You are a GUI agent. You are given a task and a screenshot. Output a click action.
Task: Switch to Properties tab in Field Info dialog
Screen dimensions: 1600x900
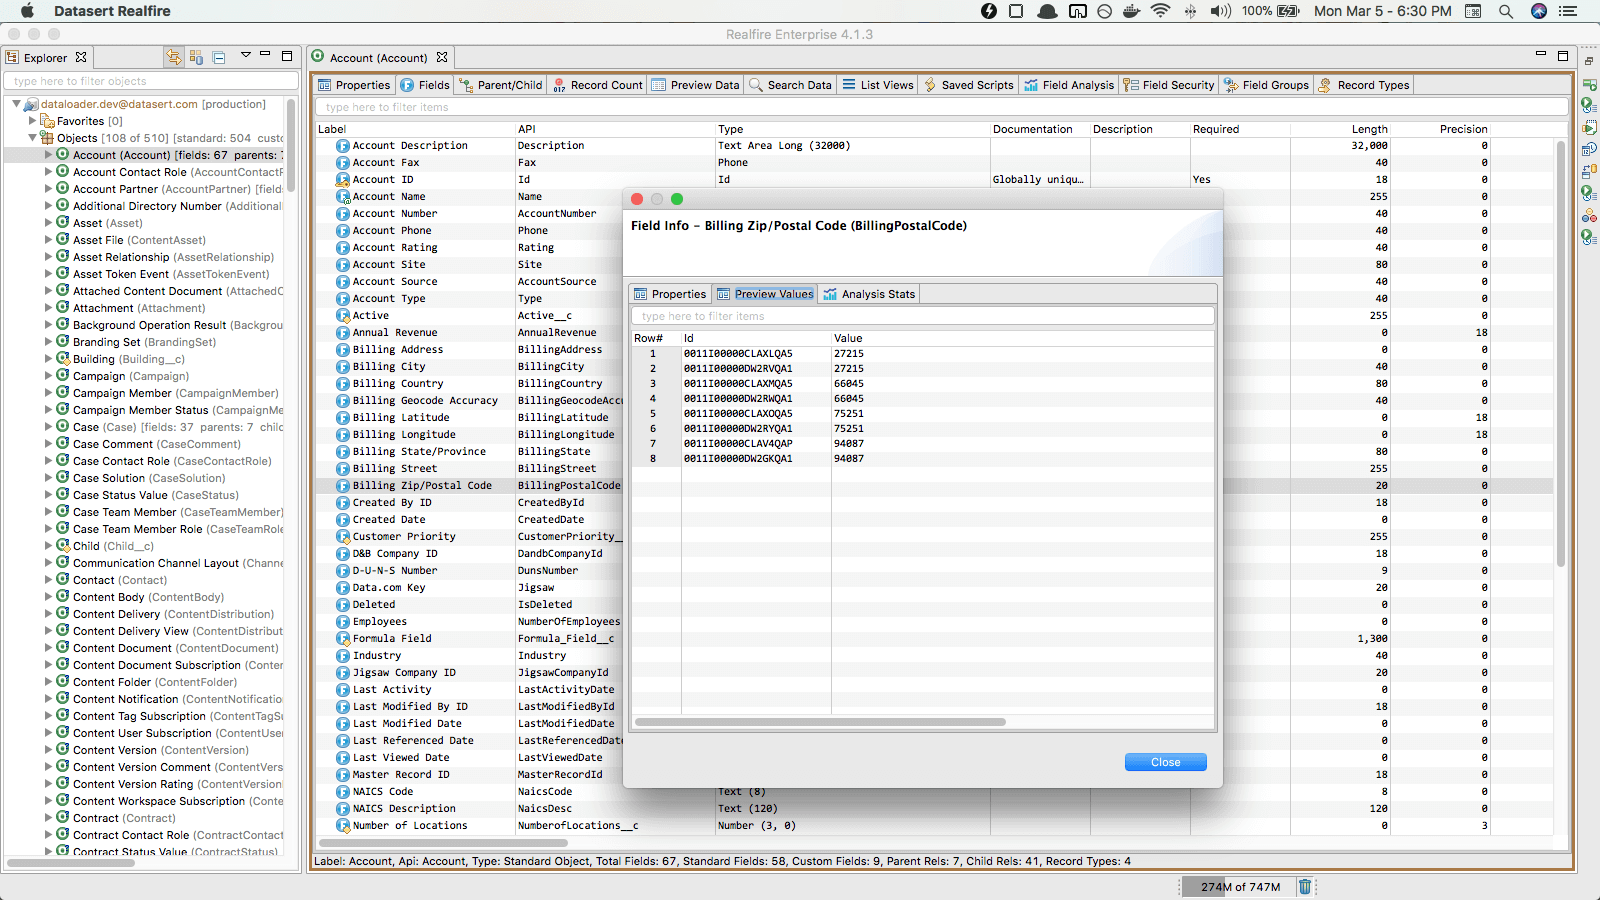coord(670,294)
